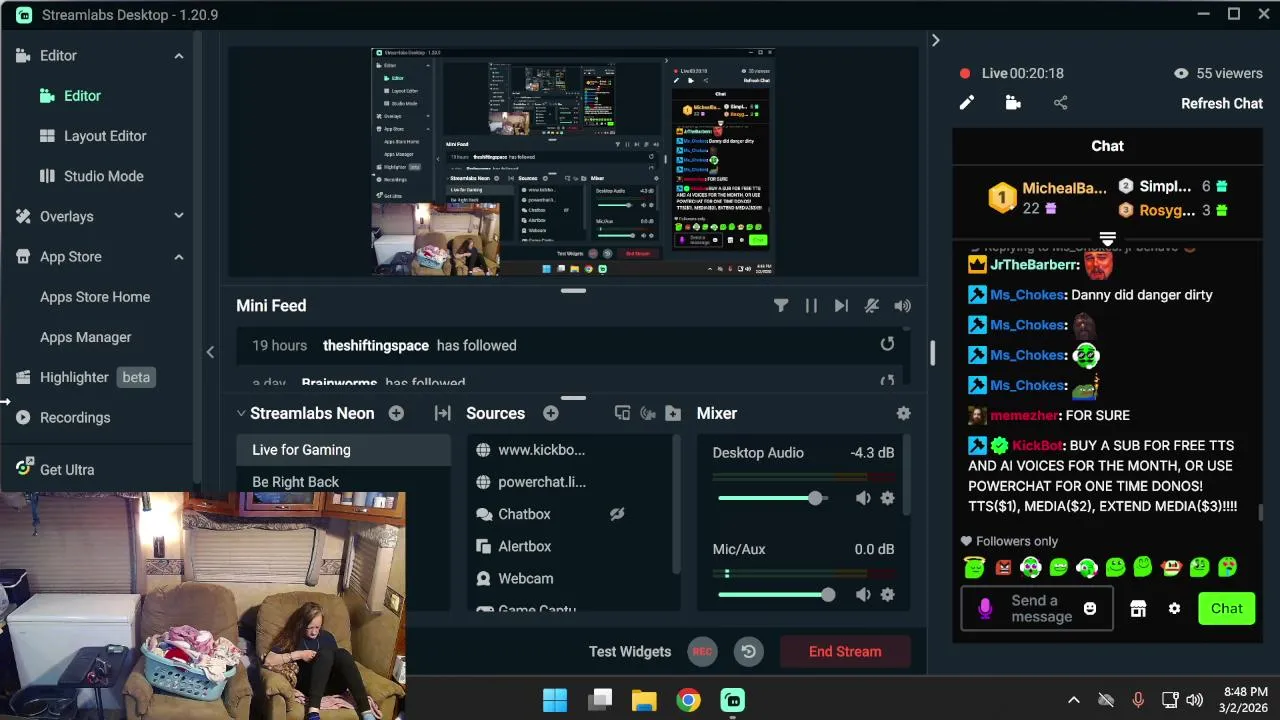Select the Be Right Back scene
Image resolution: width=1280 pixels, height=720 pixels.
343,482
